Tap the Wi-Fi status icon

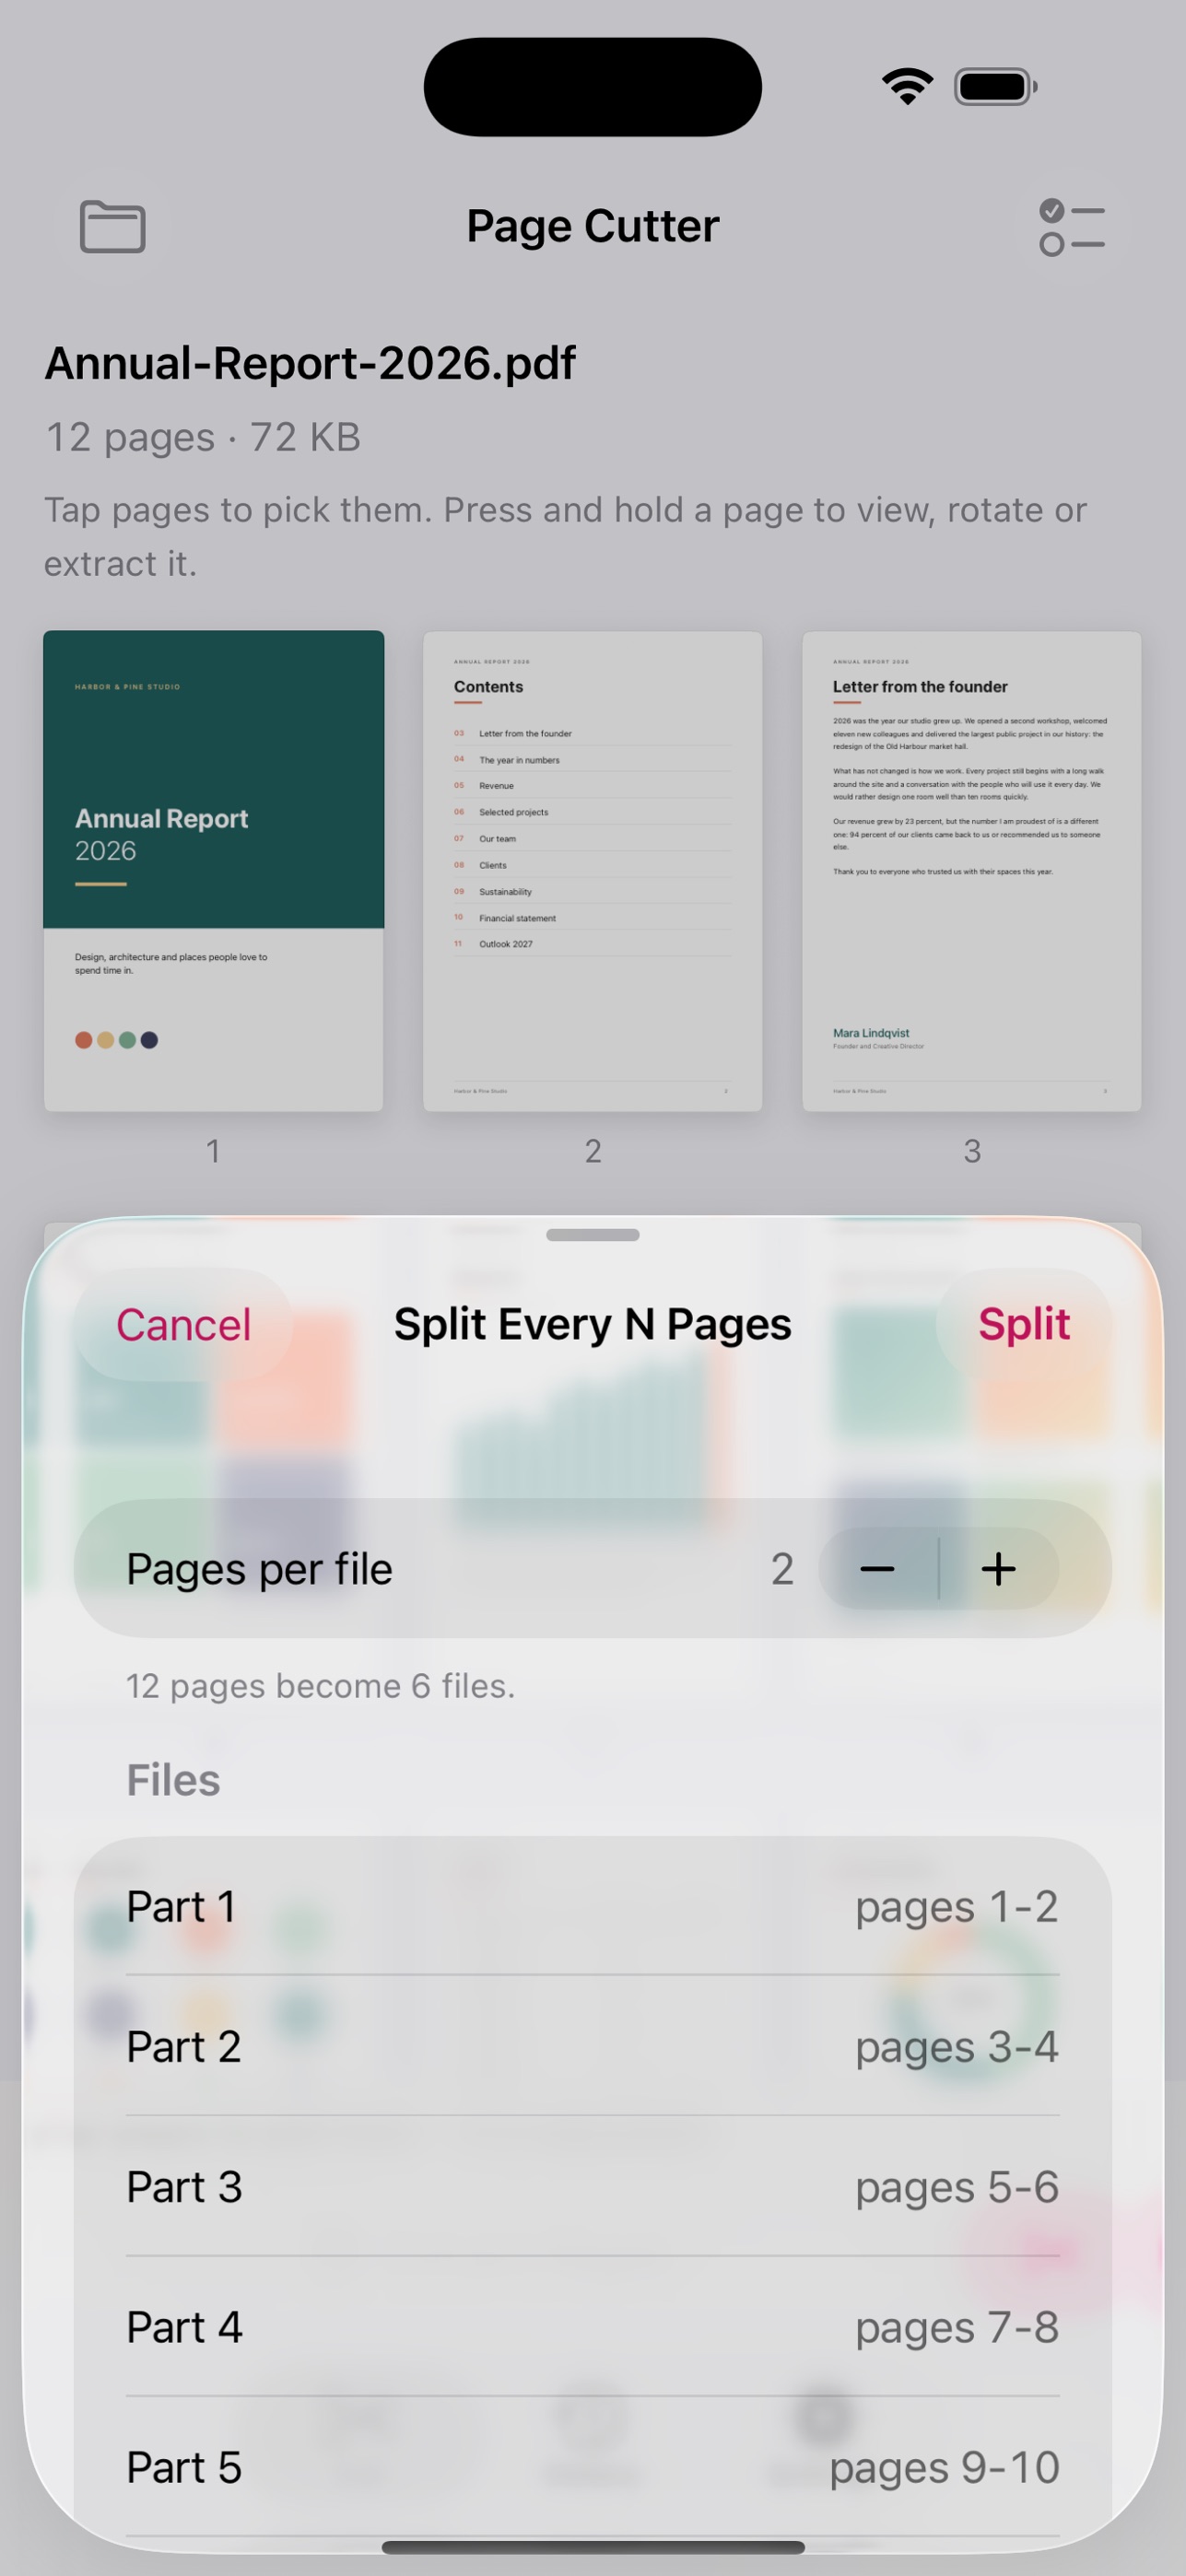908,87
